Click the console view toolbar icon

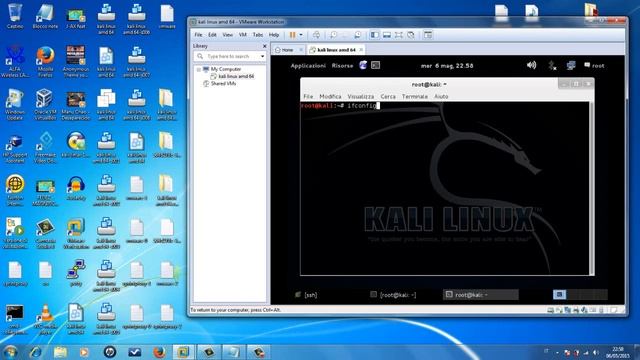[x=428, y=35]
